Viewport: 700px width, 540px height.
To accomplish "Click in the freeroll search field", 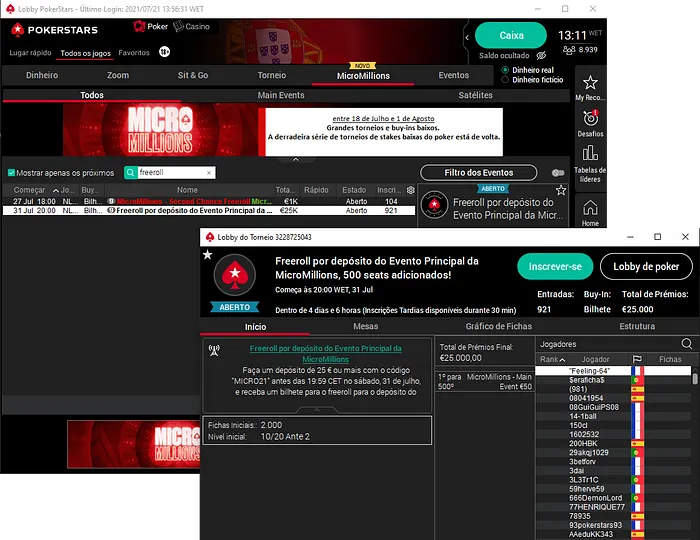I will (x=171, y=172).
